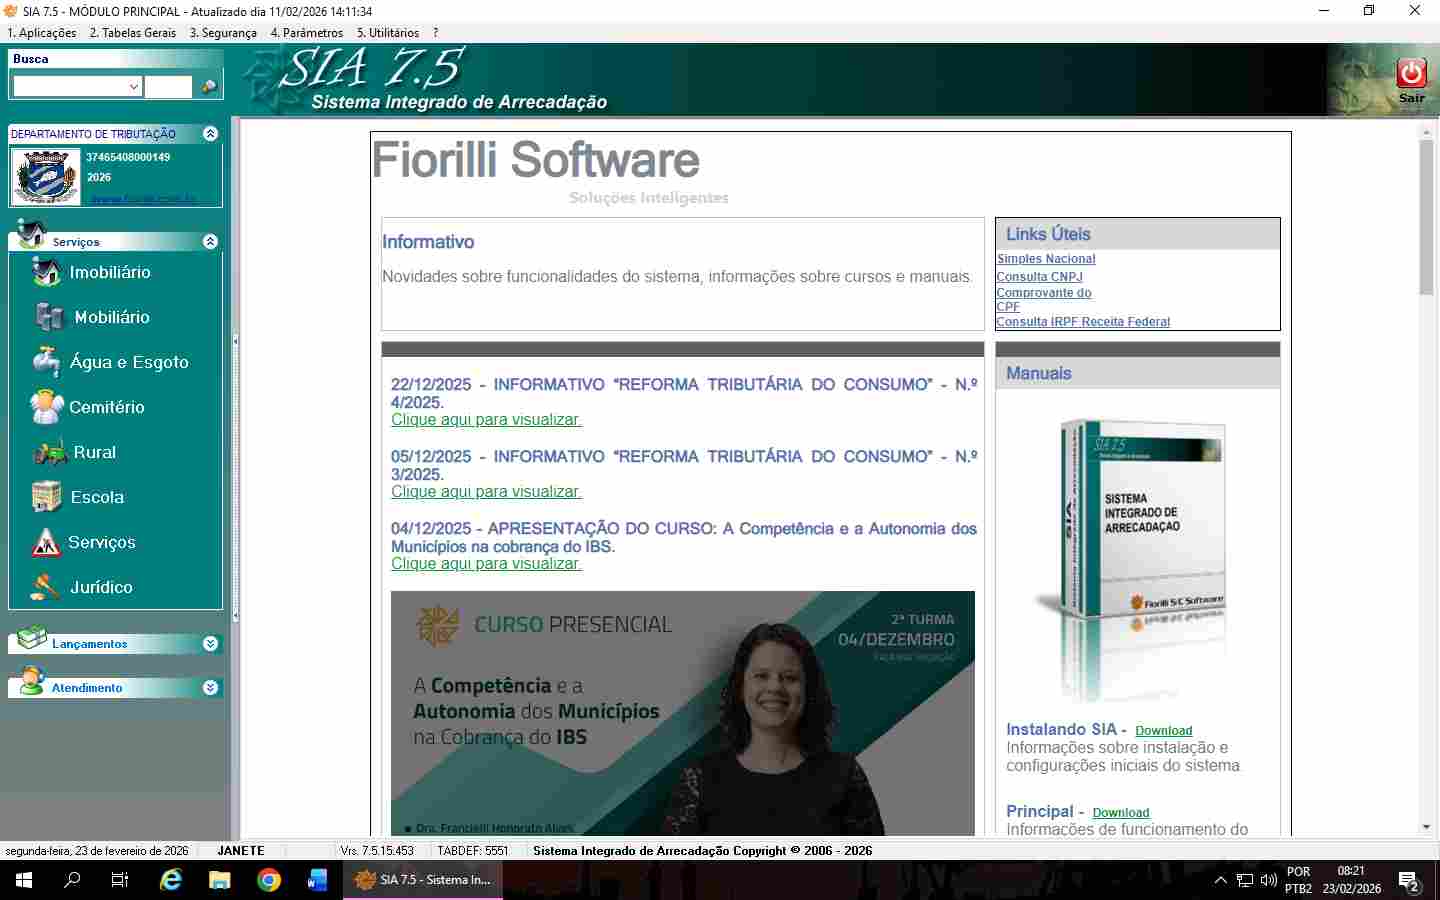Collapse the Serviços panel section

(210, 241)
